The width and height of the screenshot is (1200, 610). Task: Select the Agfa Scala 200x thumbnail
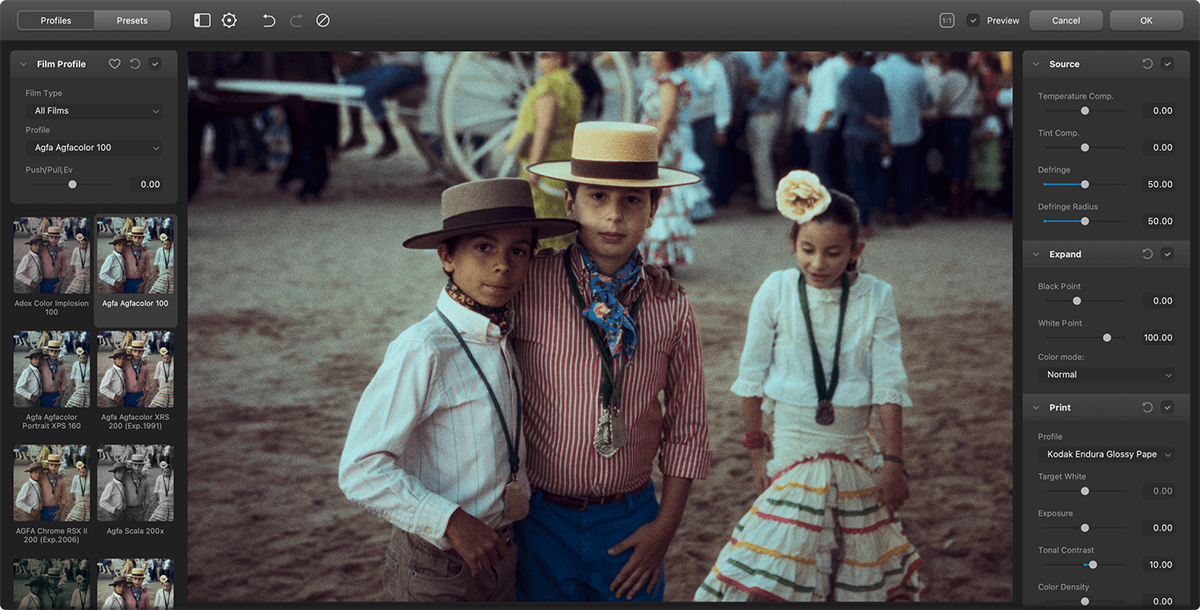coord(136,483)
